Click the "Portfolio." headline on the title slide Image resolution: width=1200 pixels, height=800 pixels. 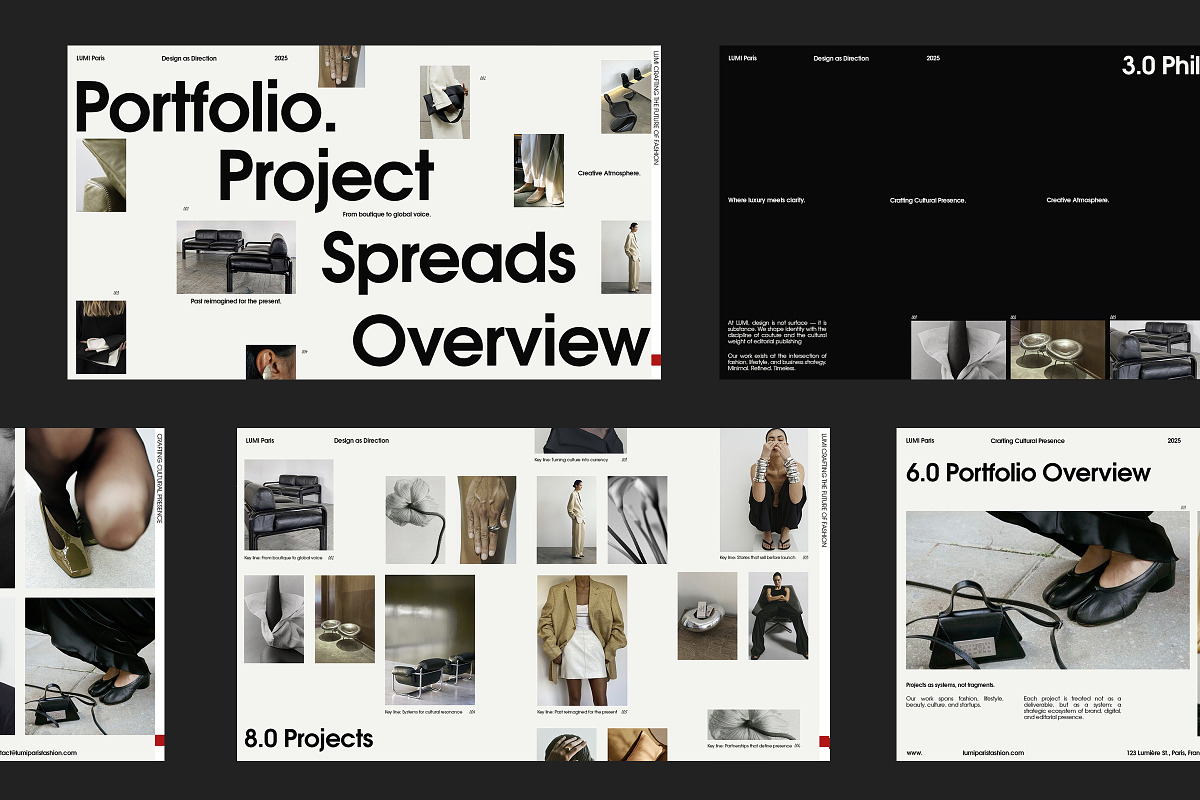click(205, 109)
